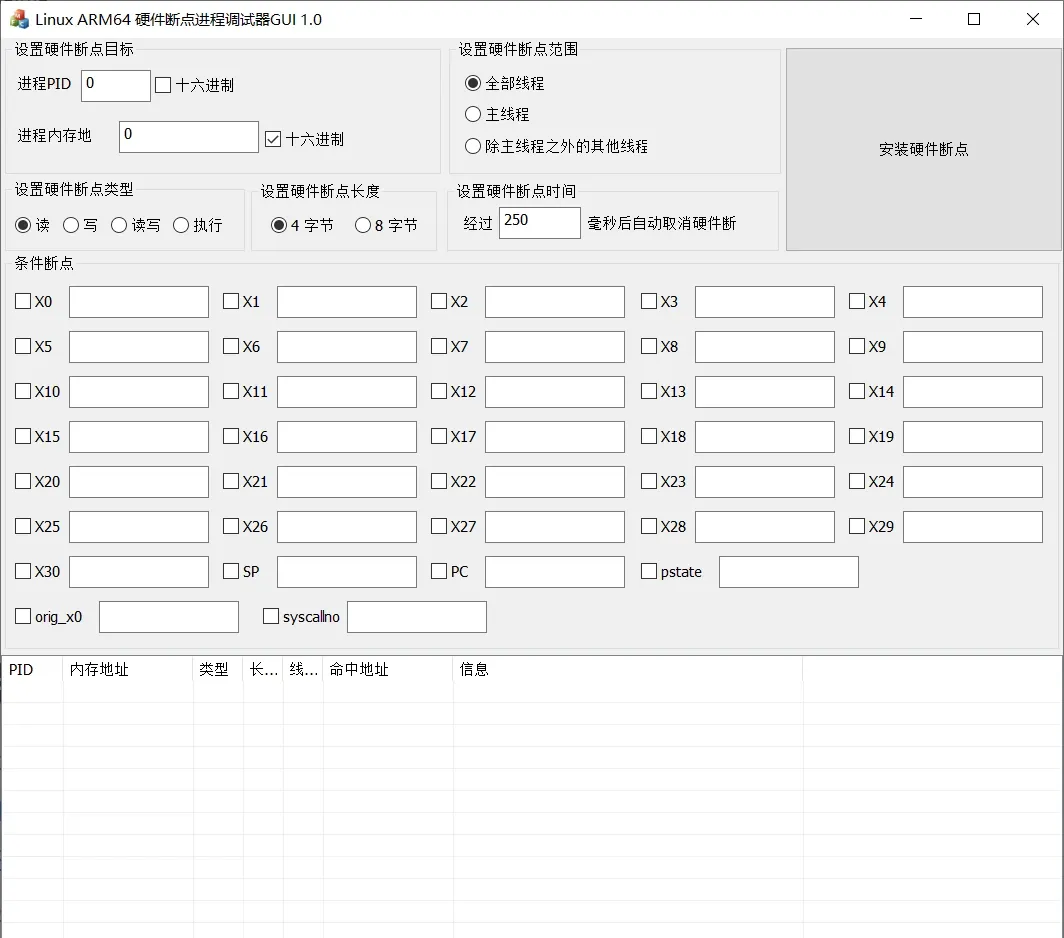Click the 内存地址 column header
Screen dimensions: 1064x938
128,670
